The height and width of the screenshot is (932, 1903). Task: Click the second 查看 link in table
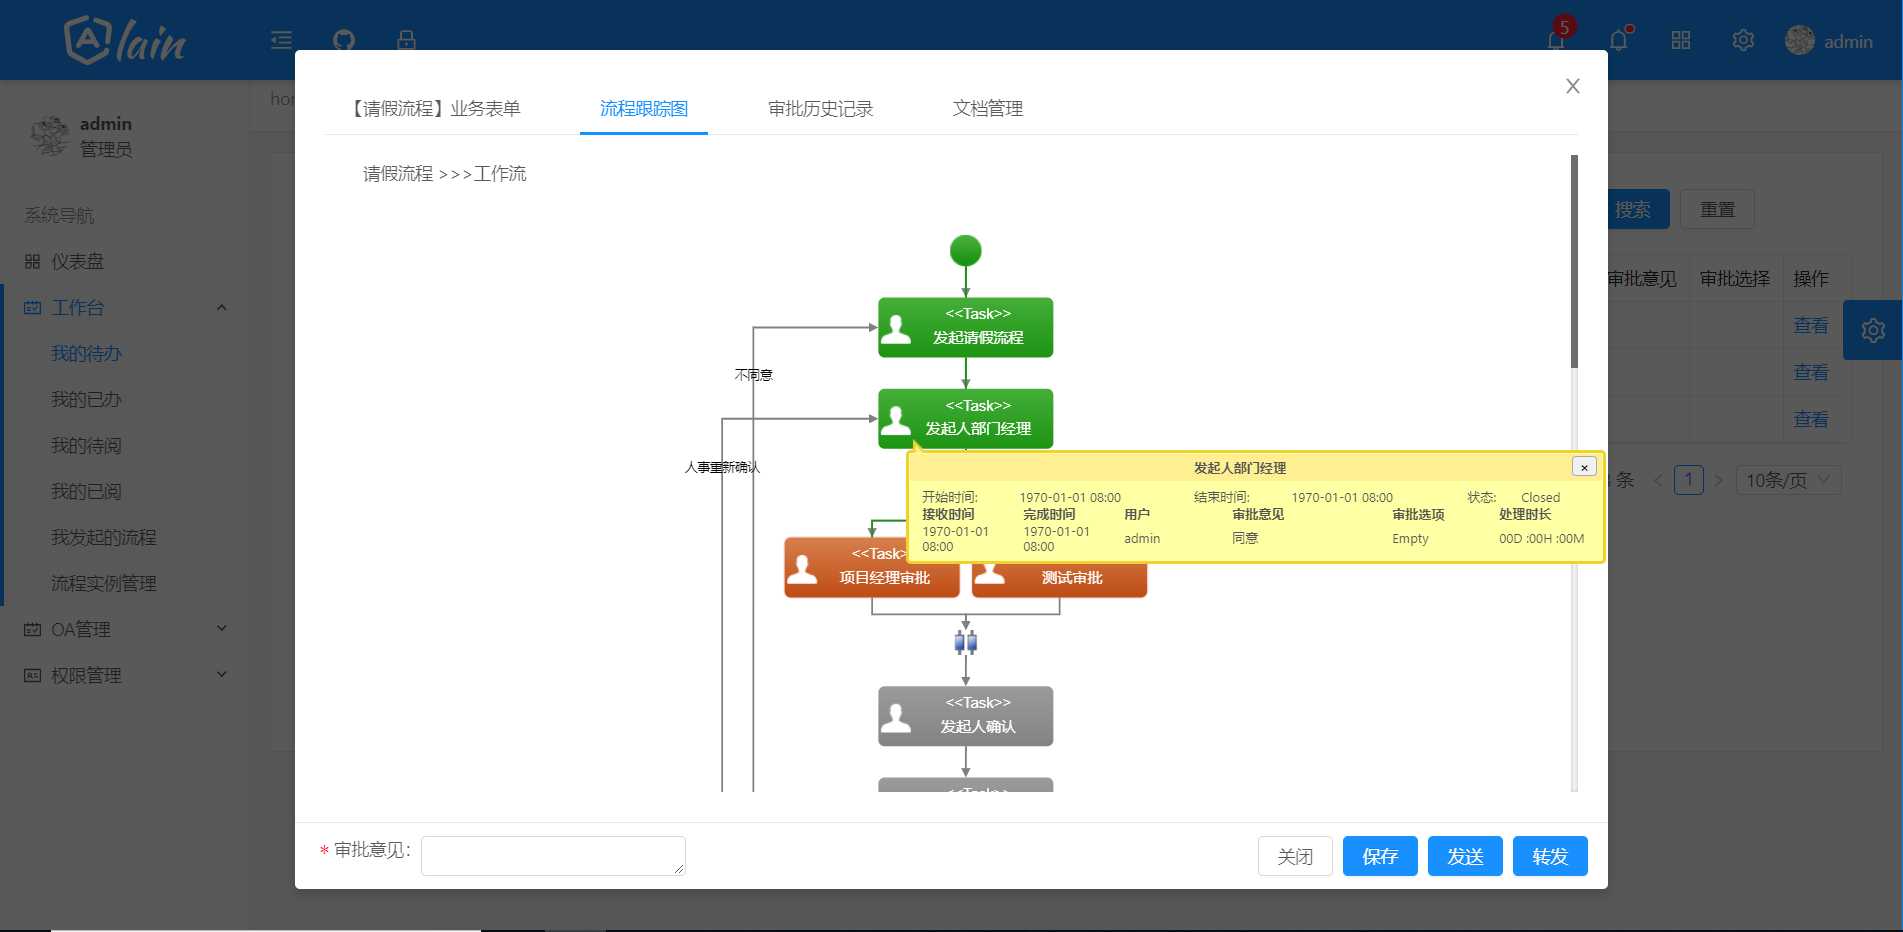[x=1811, y=372]
